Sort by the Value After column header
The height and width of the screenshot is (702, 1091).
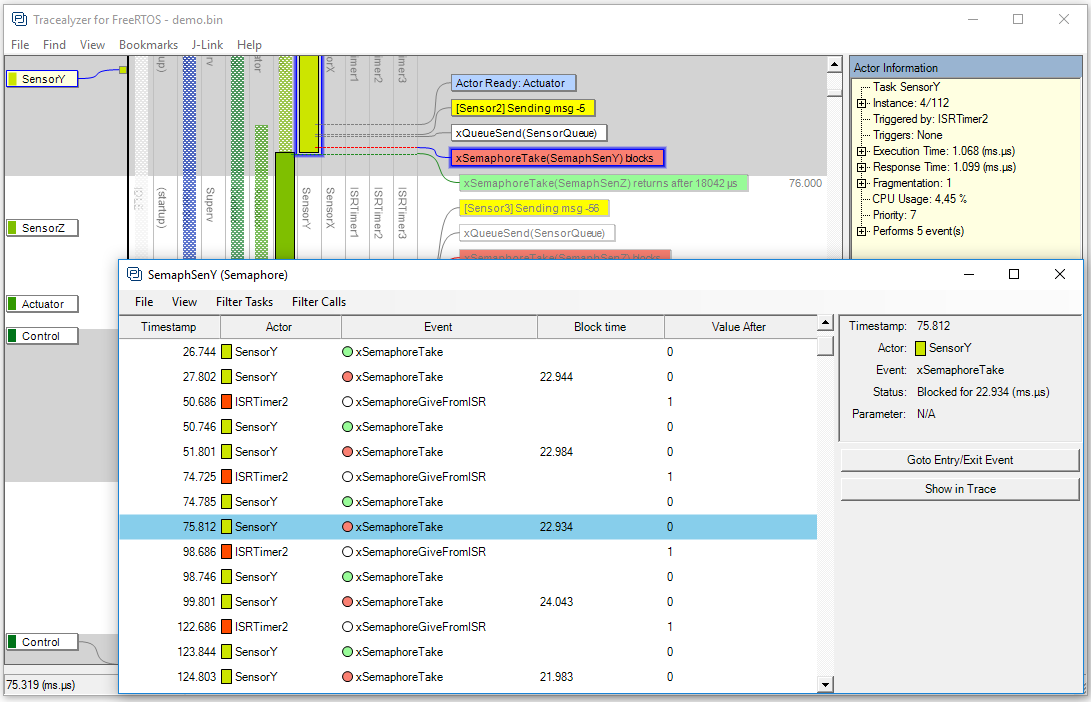(x=740, y=327)
